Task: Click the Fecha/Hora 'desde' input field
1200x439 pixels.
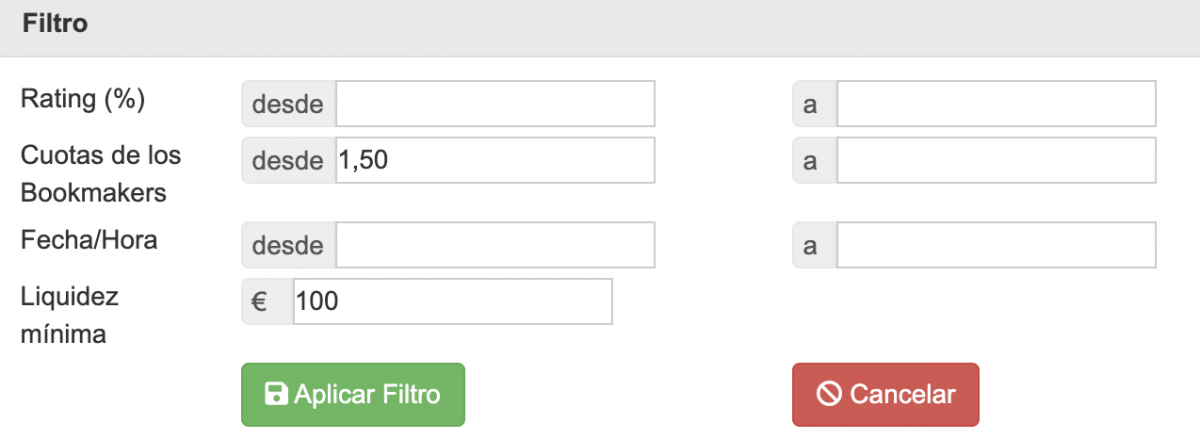Action: [x=495, y=245]
